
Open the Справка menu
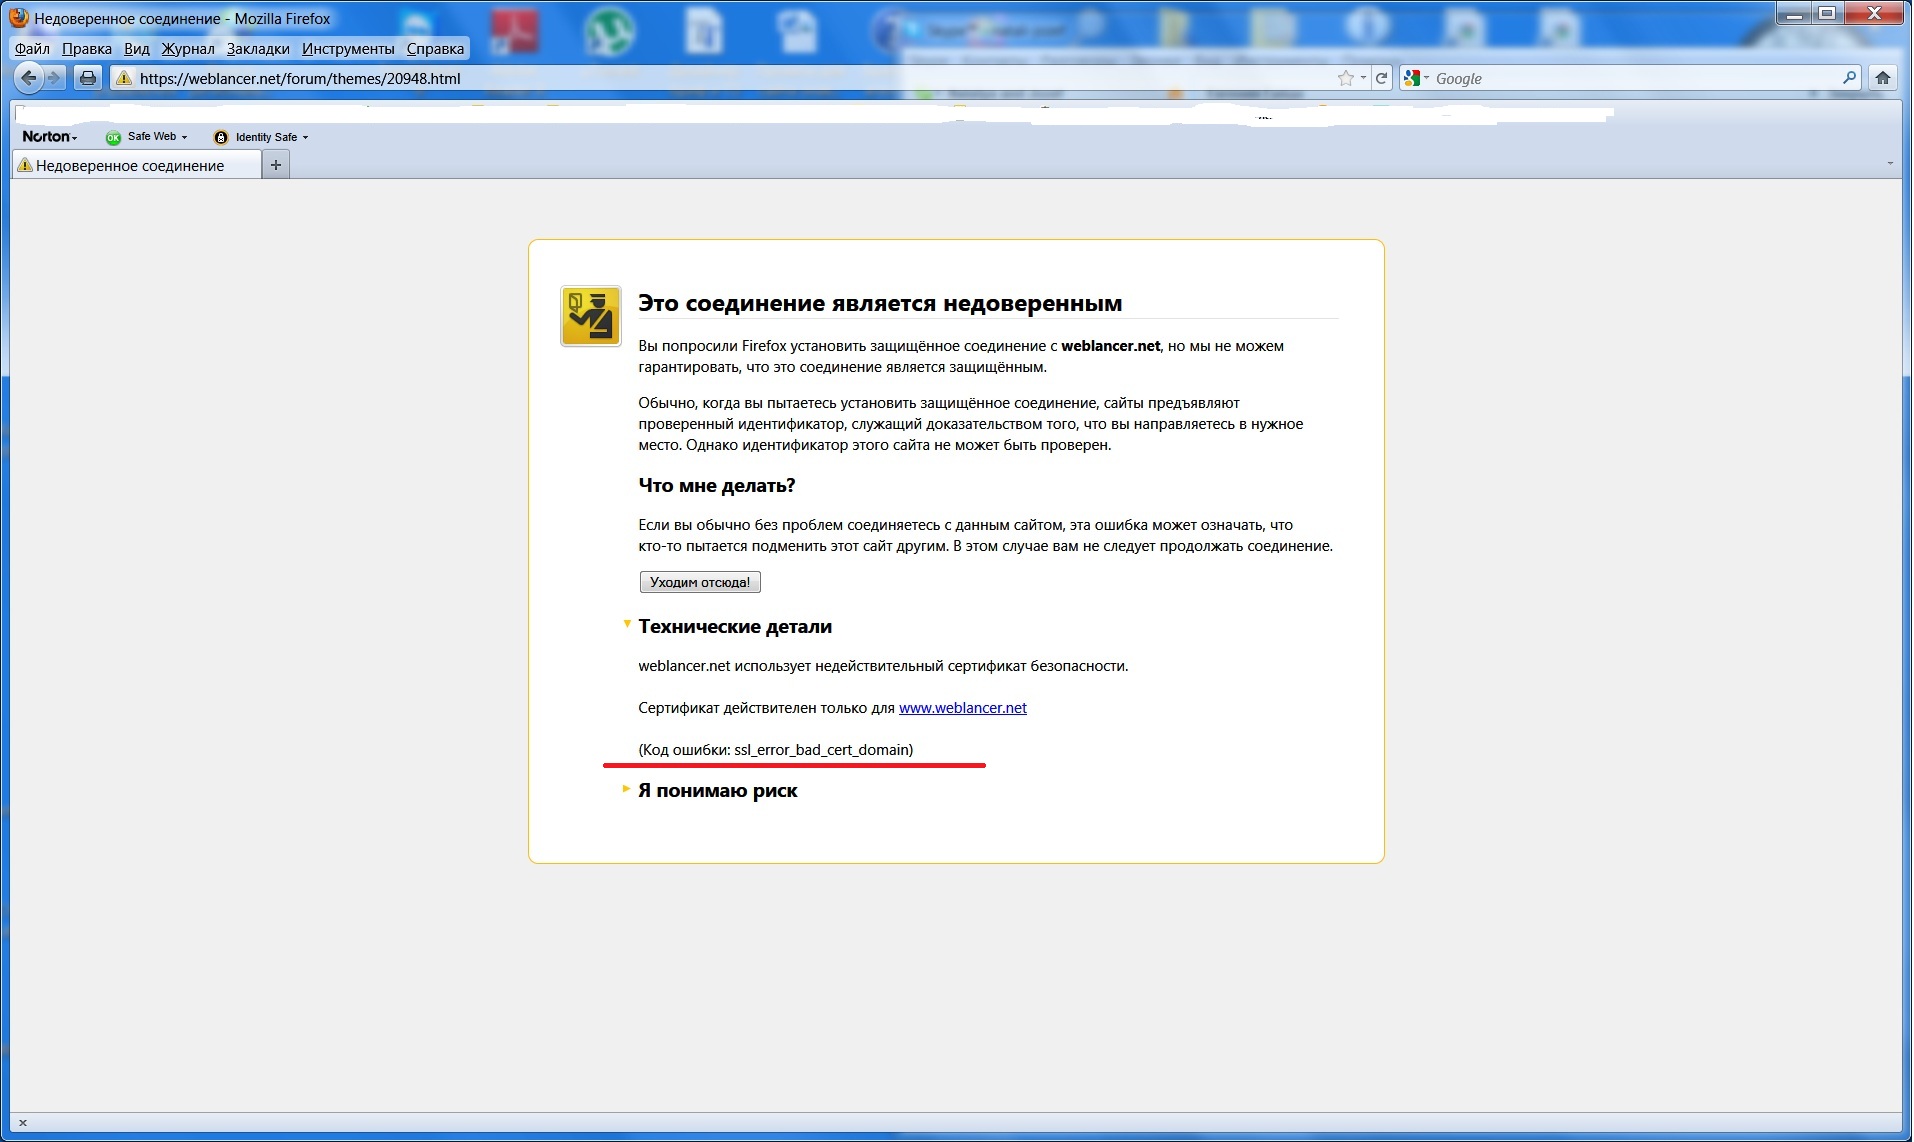[x=435, y=48]
